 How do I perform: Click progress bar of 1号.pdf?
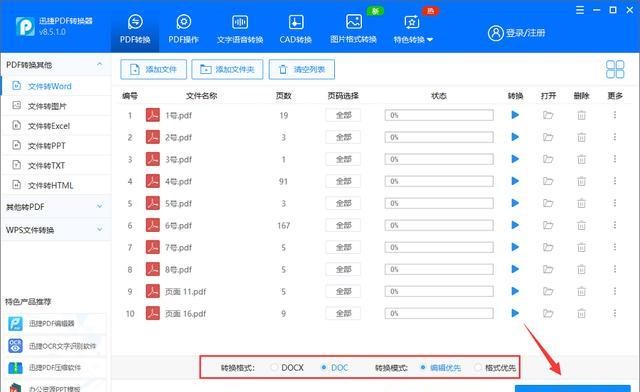coord(439,115)
